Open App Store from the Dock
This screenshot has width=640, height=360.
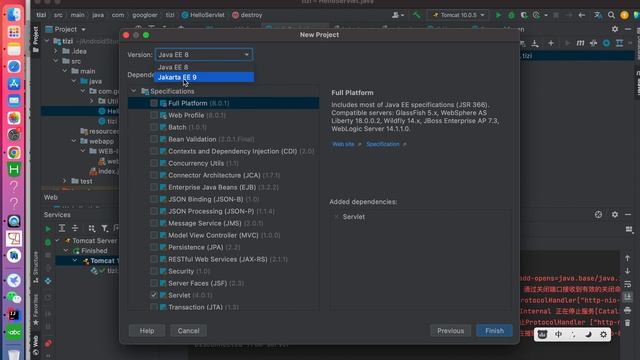[x=14, y=84]
